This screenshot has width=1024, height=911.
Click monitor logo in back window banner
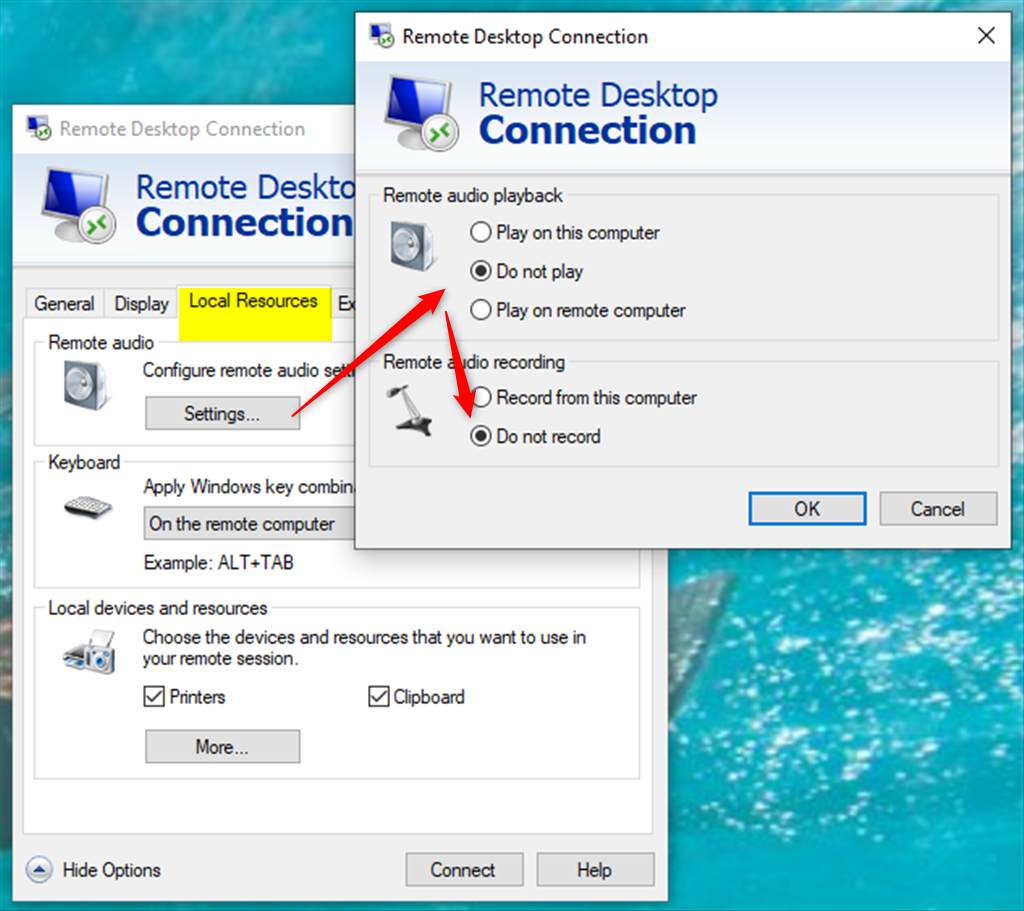(78, 206)
